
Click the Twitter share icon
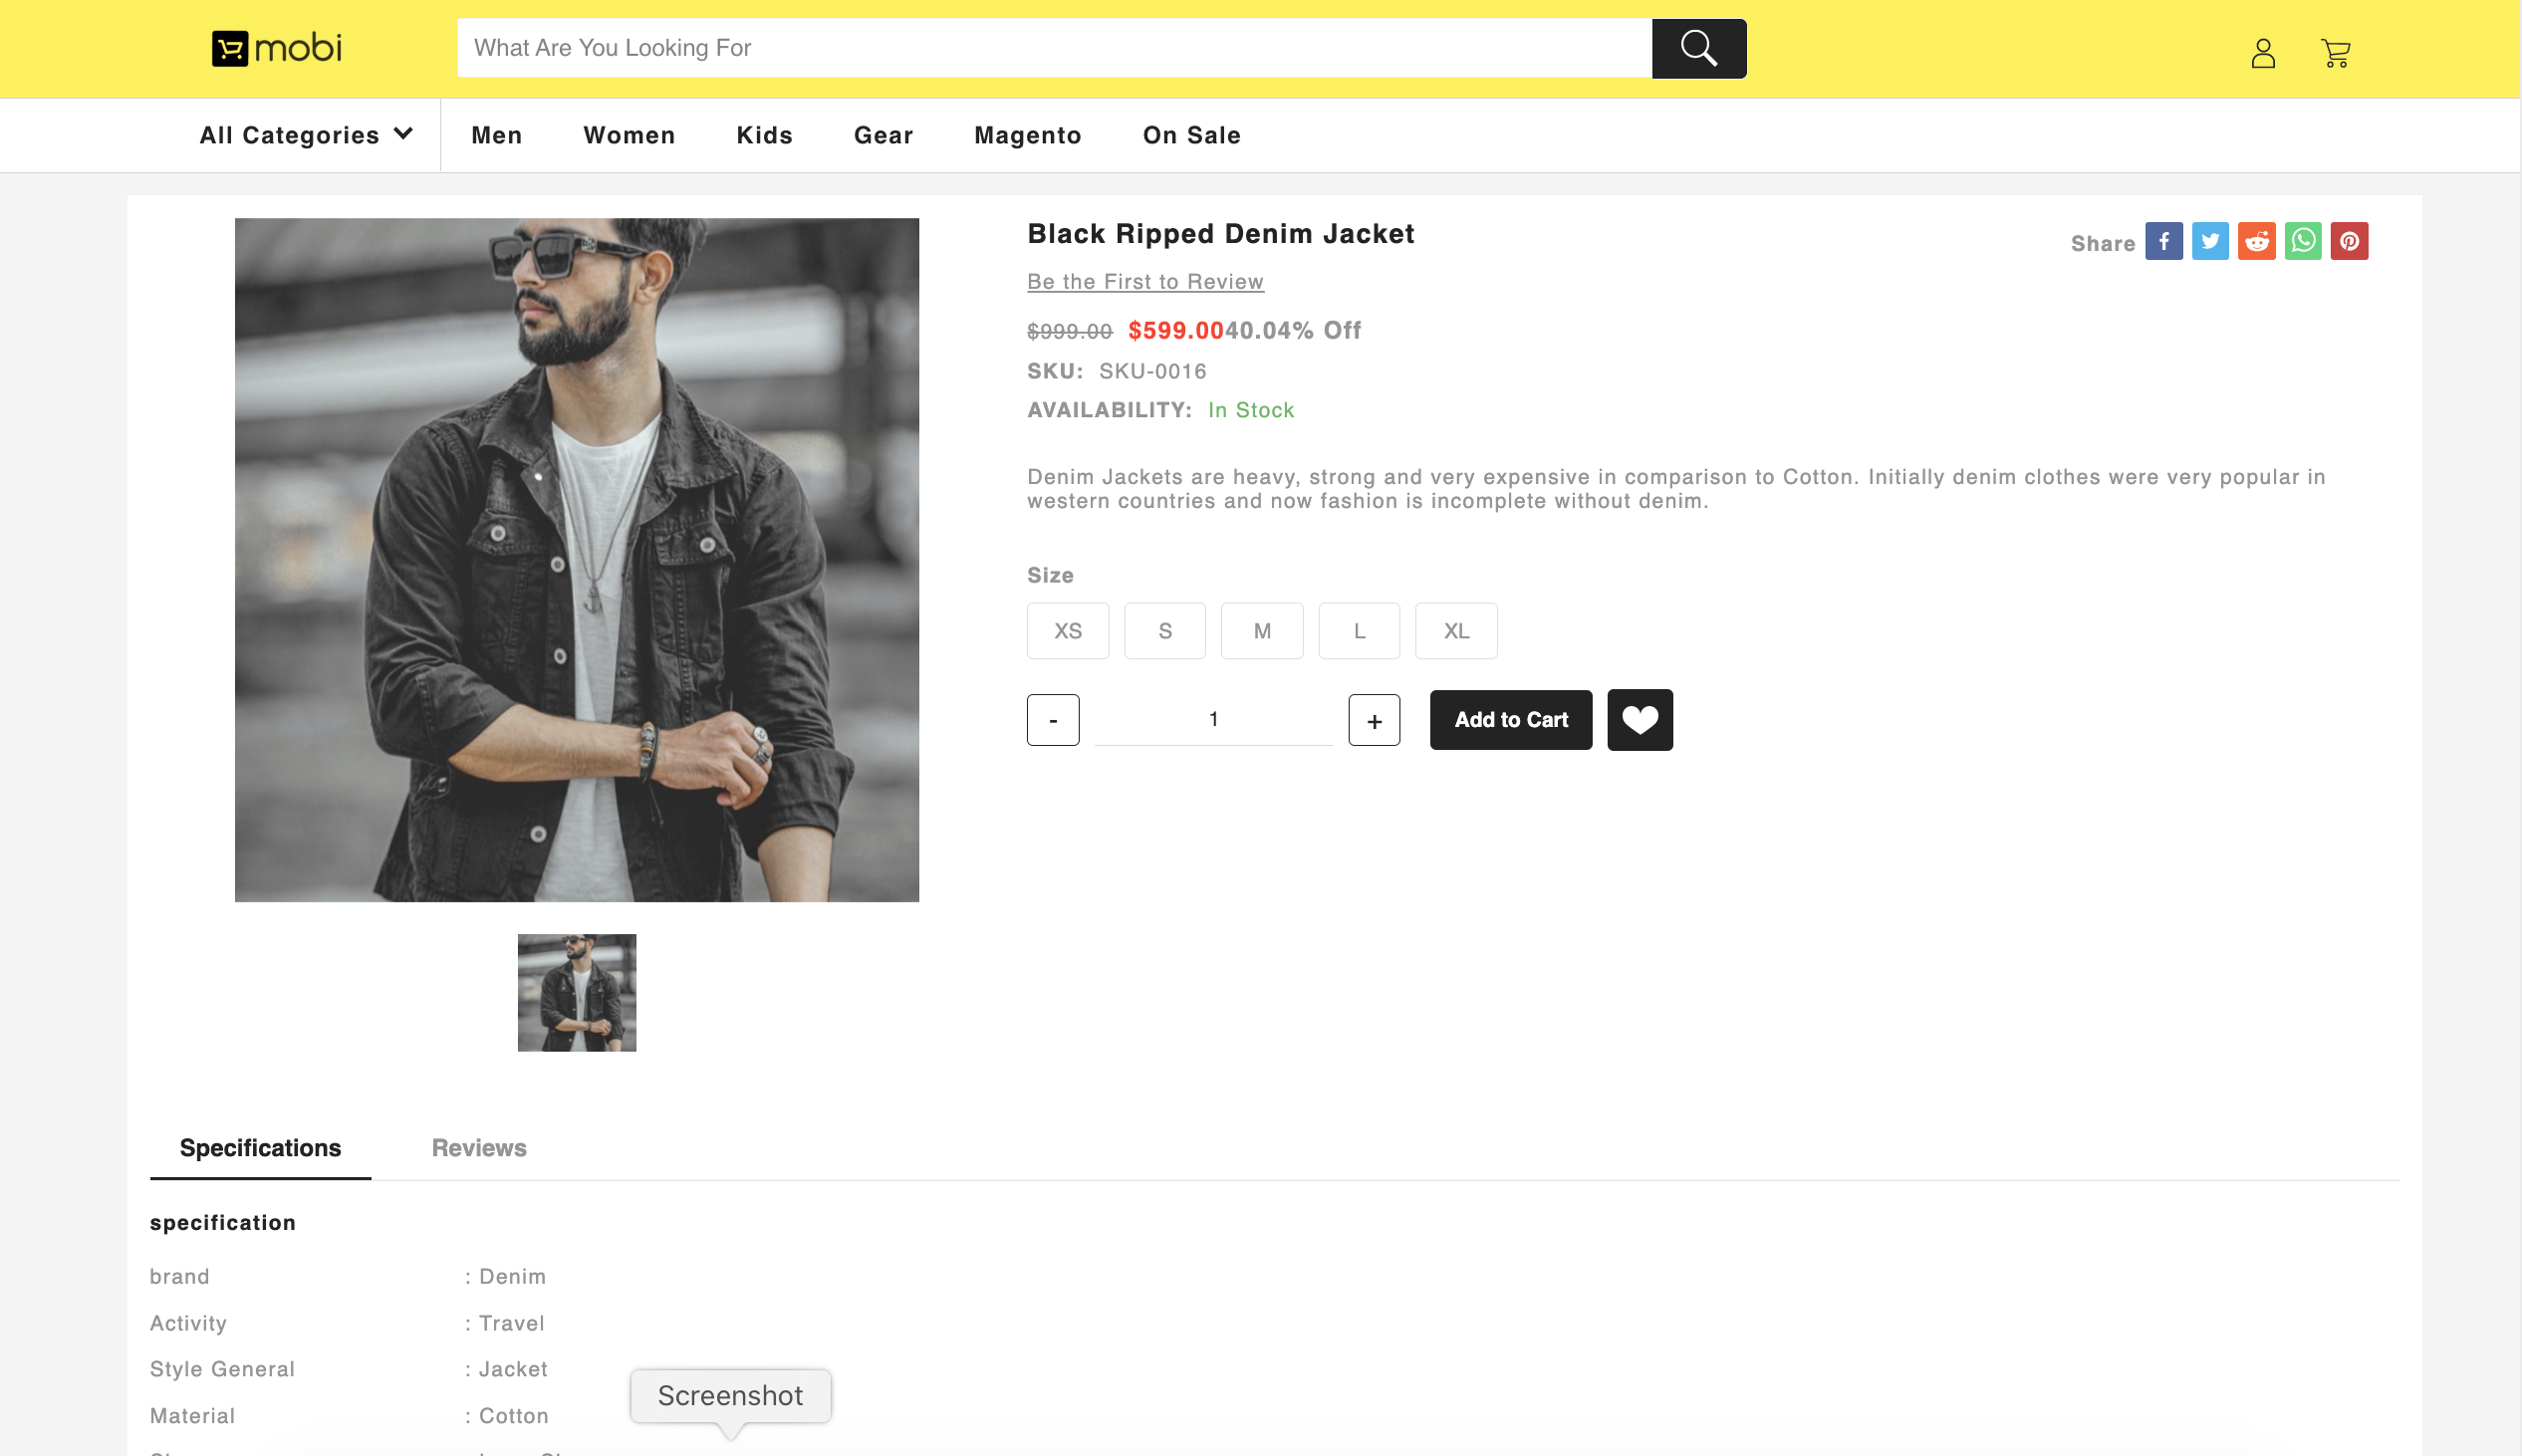(x=2210, y=241)
